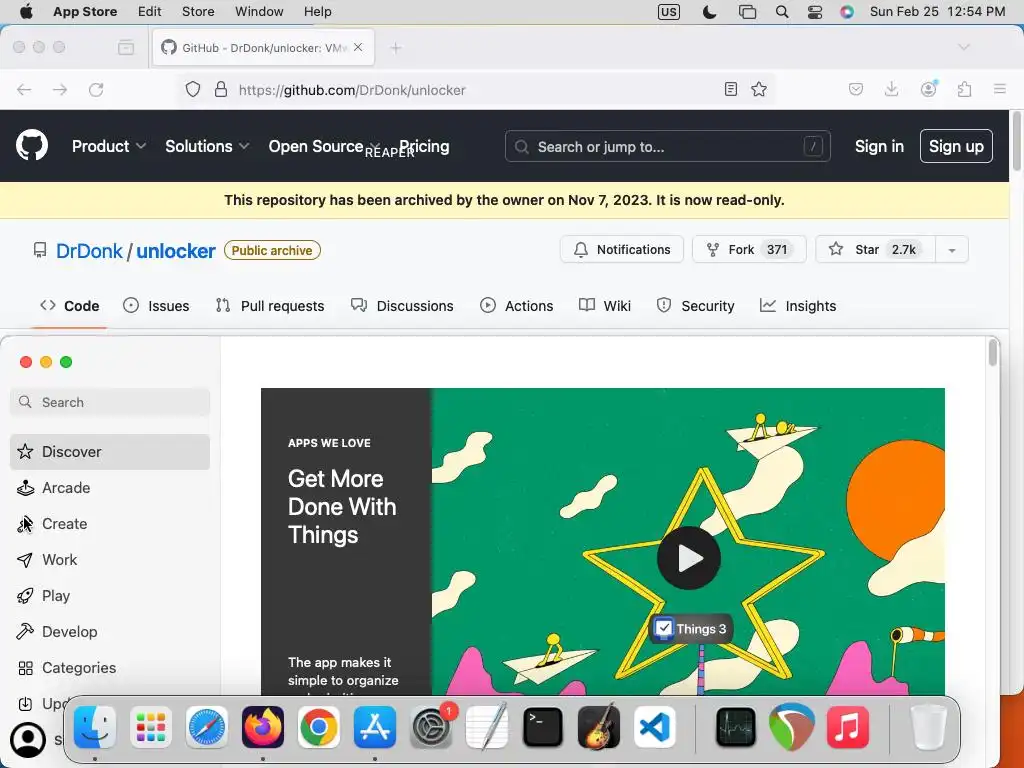
Task: Open Trash in the Dock
Action: pos(929,727)
